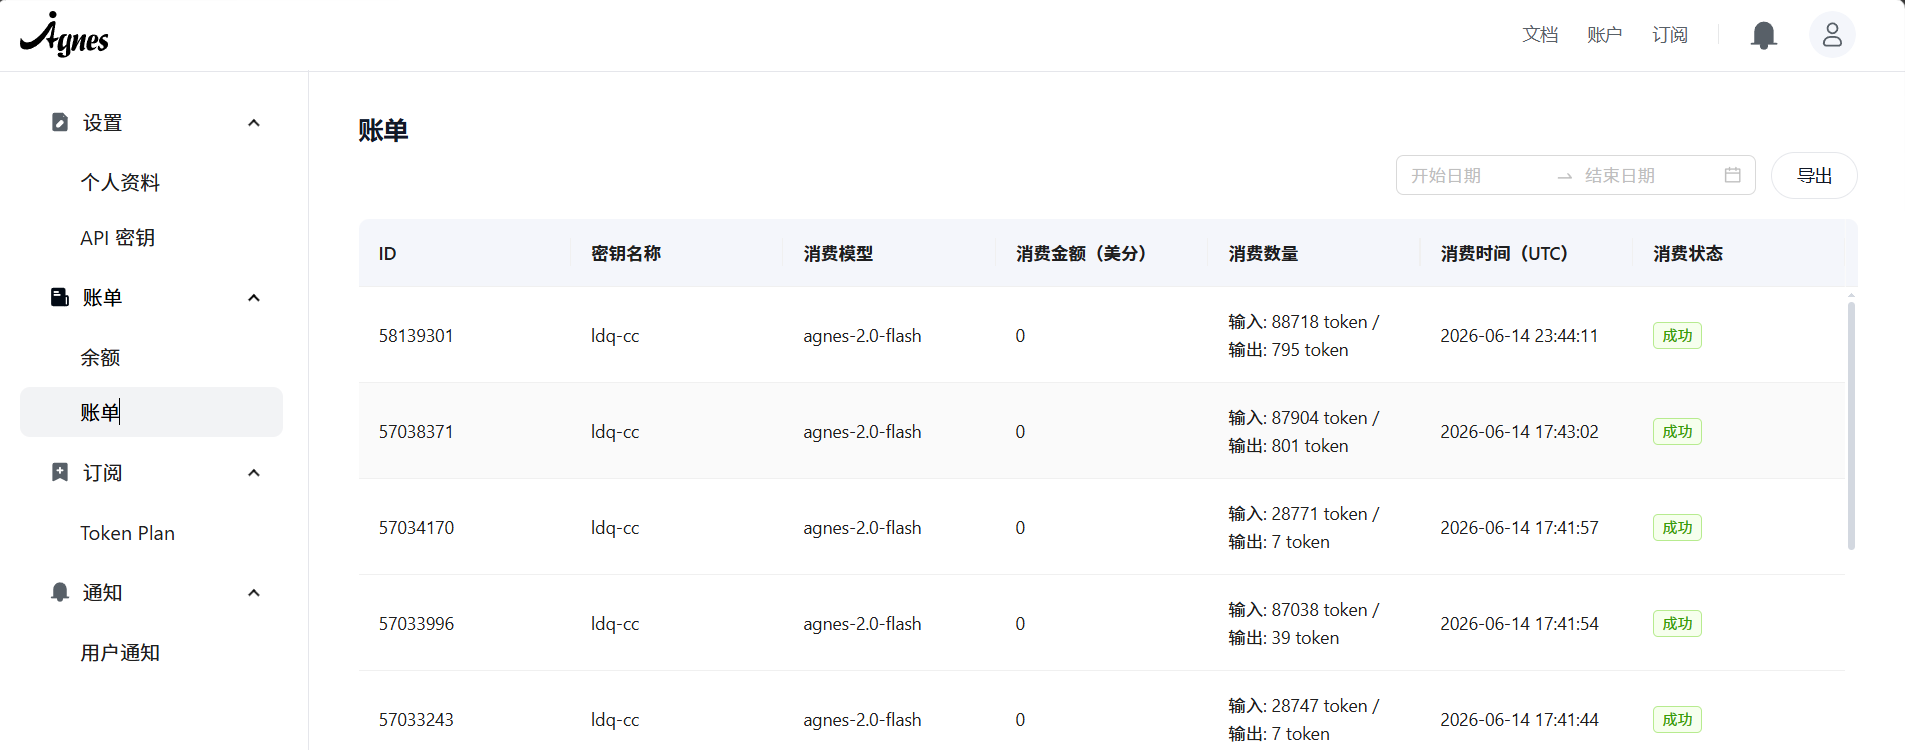Click the 消费时间（UTC）column header

point(1526,253)
